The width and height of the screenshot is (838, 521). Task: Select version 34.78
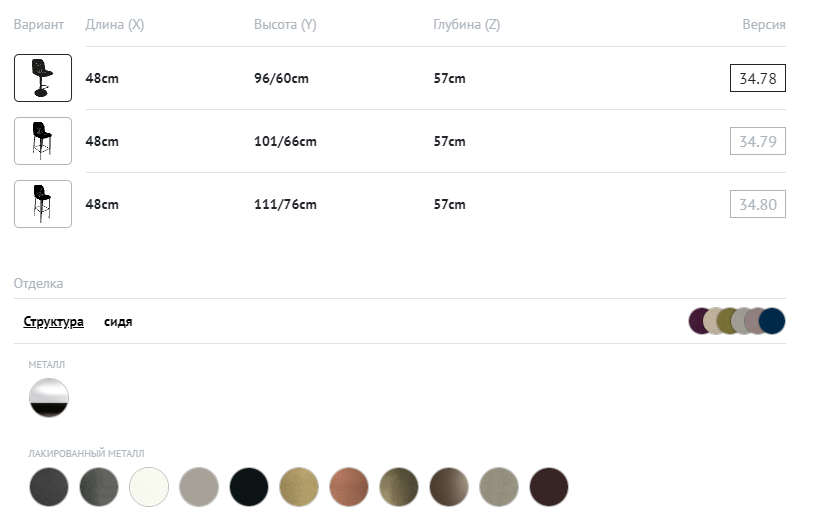pos(757,78)
